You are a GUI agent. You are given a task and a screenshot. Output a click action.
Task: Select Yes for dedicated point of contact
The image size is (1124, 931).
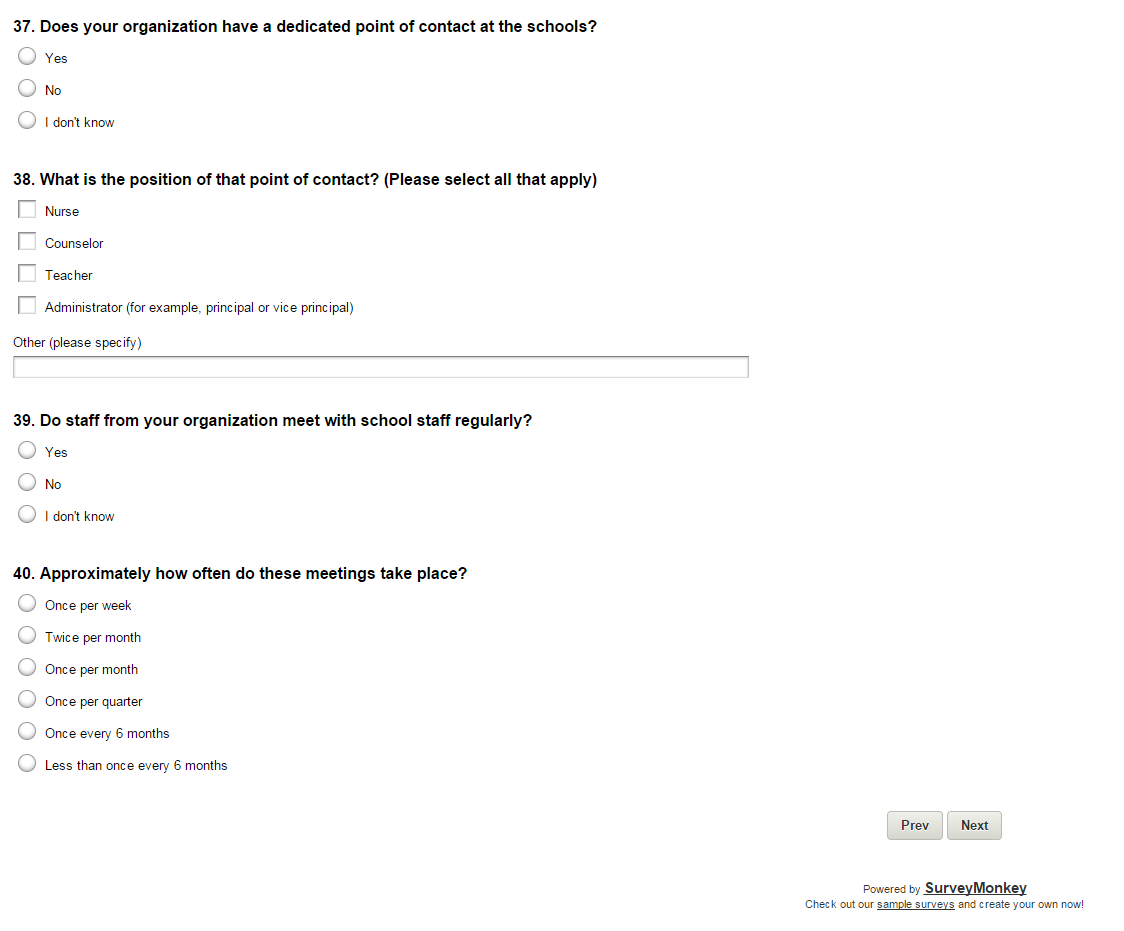pyautogui.click(x=27, y=57)
